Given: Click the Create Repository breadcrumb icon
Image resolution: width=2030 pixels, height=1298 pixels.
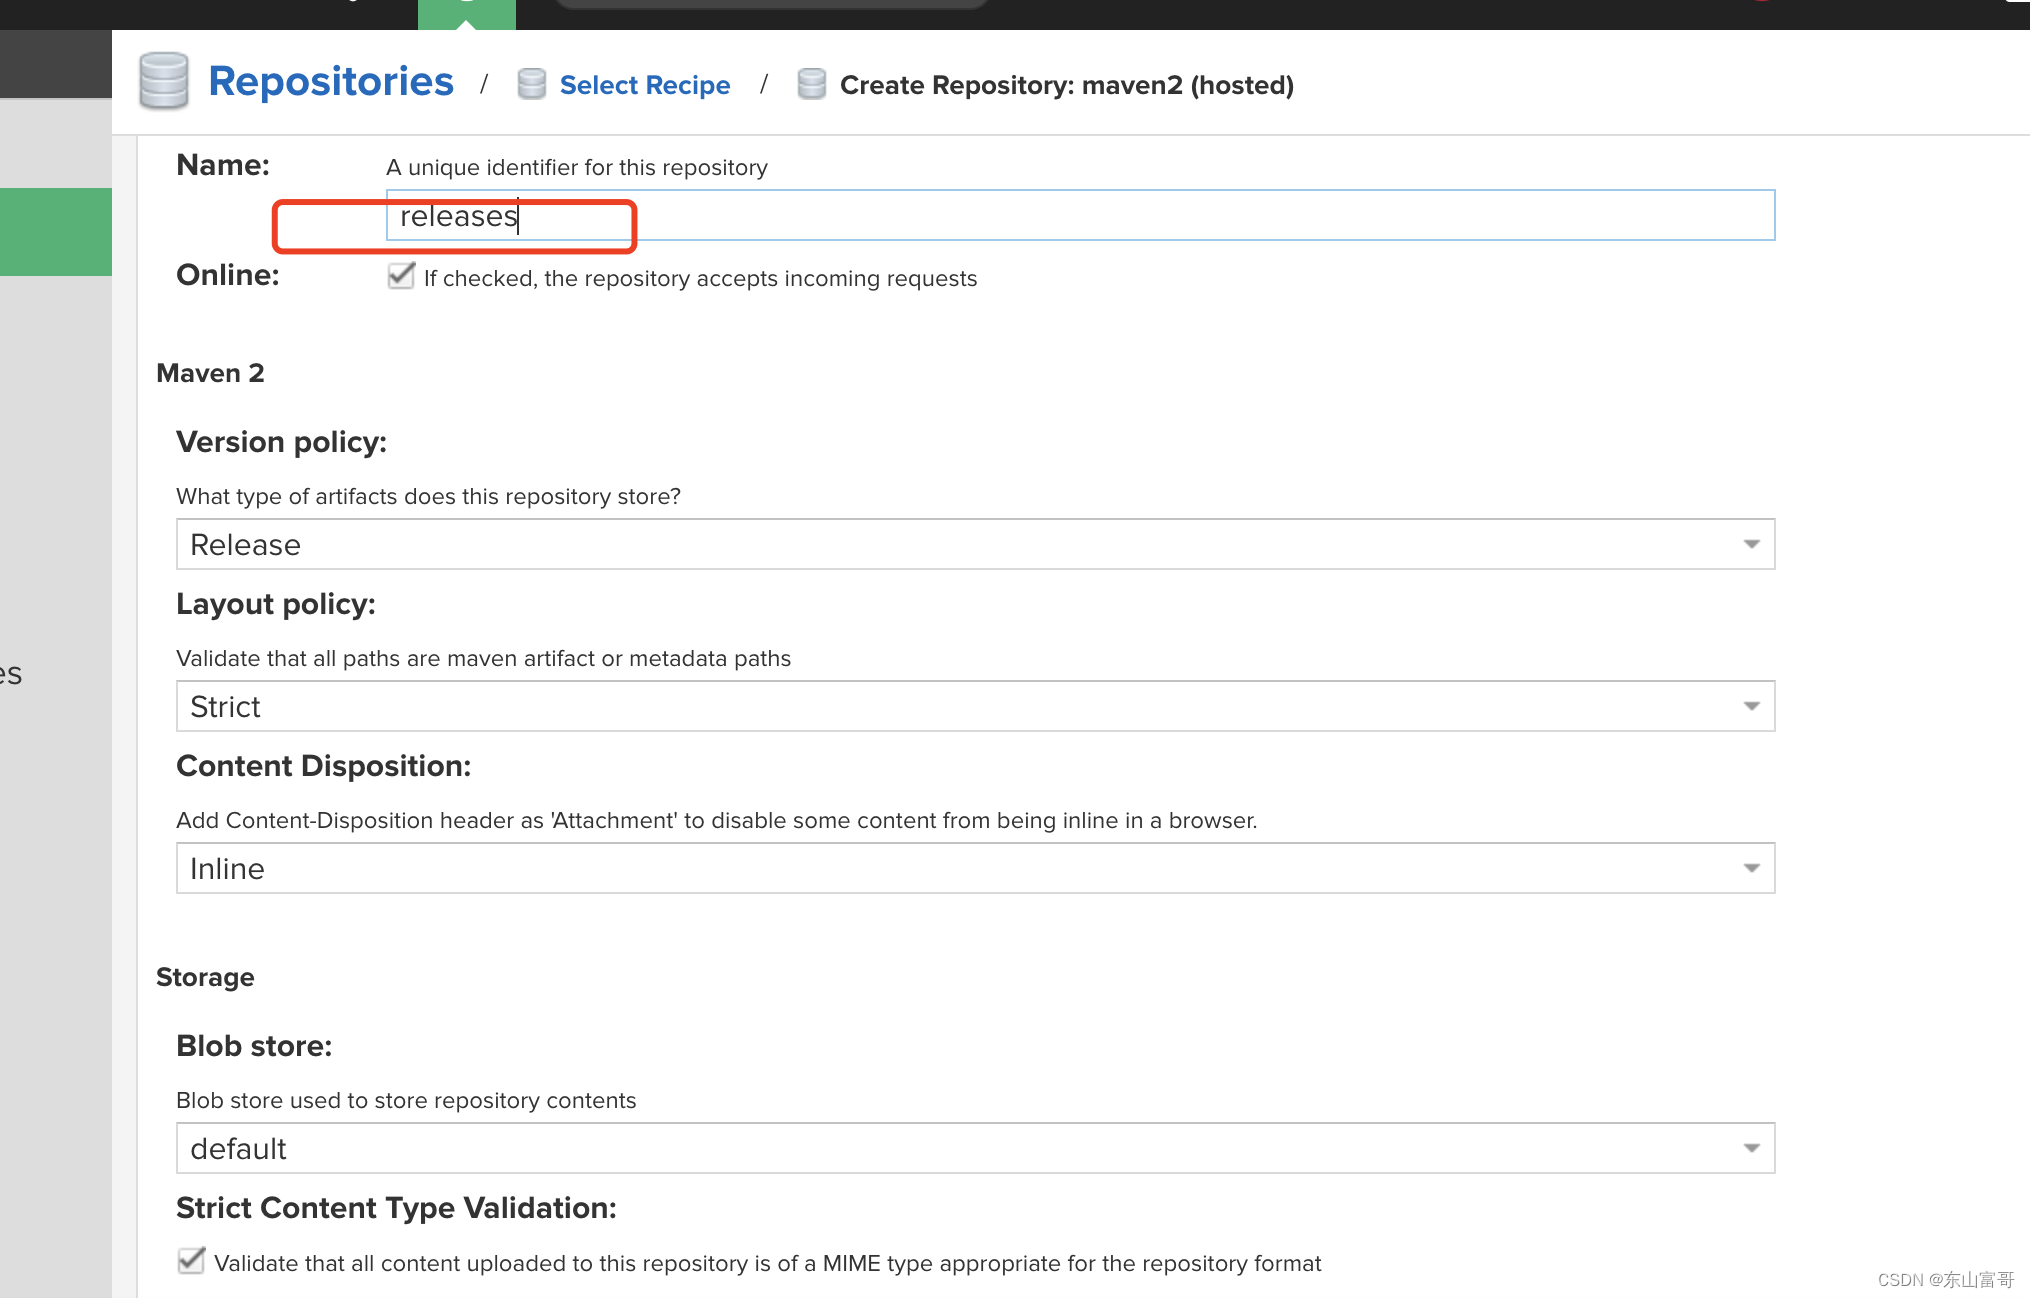Looking at the screenshot, I should pos(812,84).
